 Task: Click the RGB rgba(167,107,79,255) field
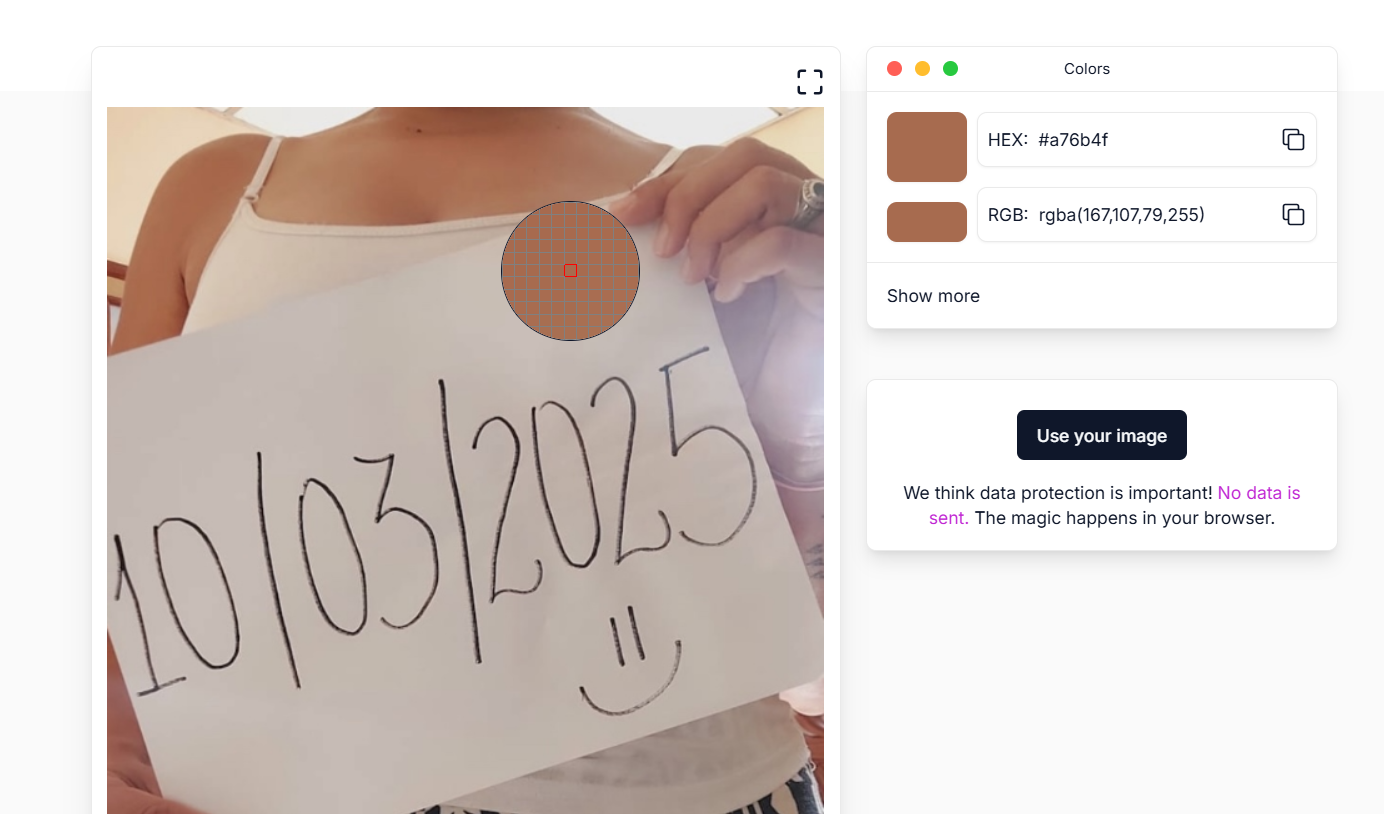click(x=1146, y=214)
